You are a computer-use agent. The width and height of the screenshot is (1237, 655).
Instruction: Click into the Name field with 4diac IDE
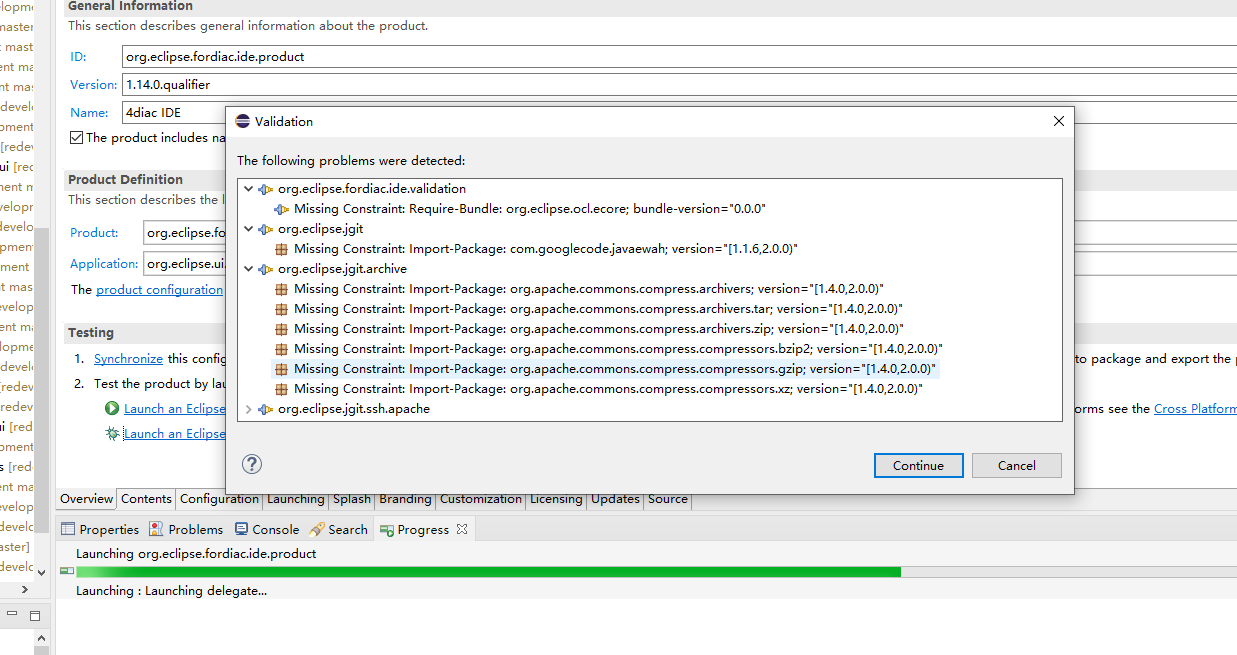[175, 112]
